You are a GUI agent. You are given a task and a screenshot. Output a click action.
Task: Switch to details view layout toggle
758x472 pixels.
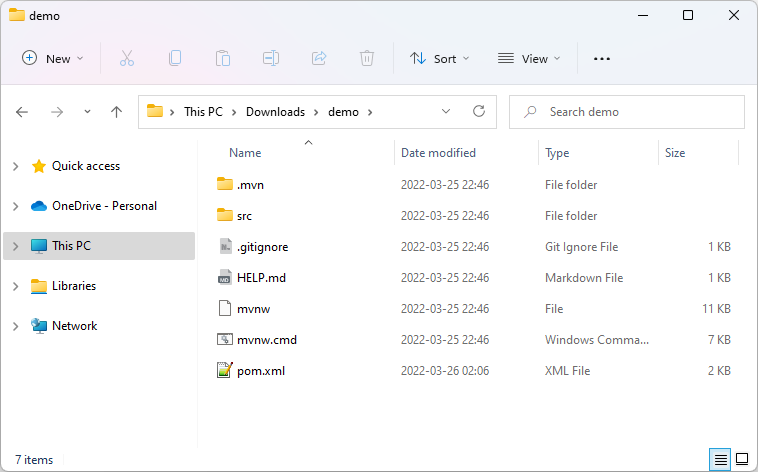720,459
